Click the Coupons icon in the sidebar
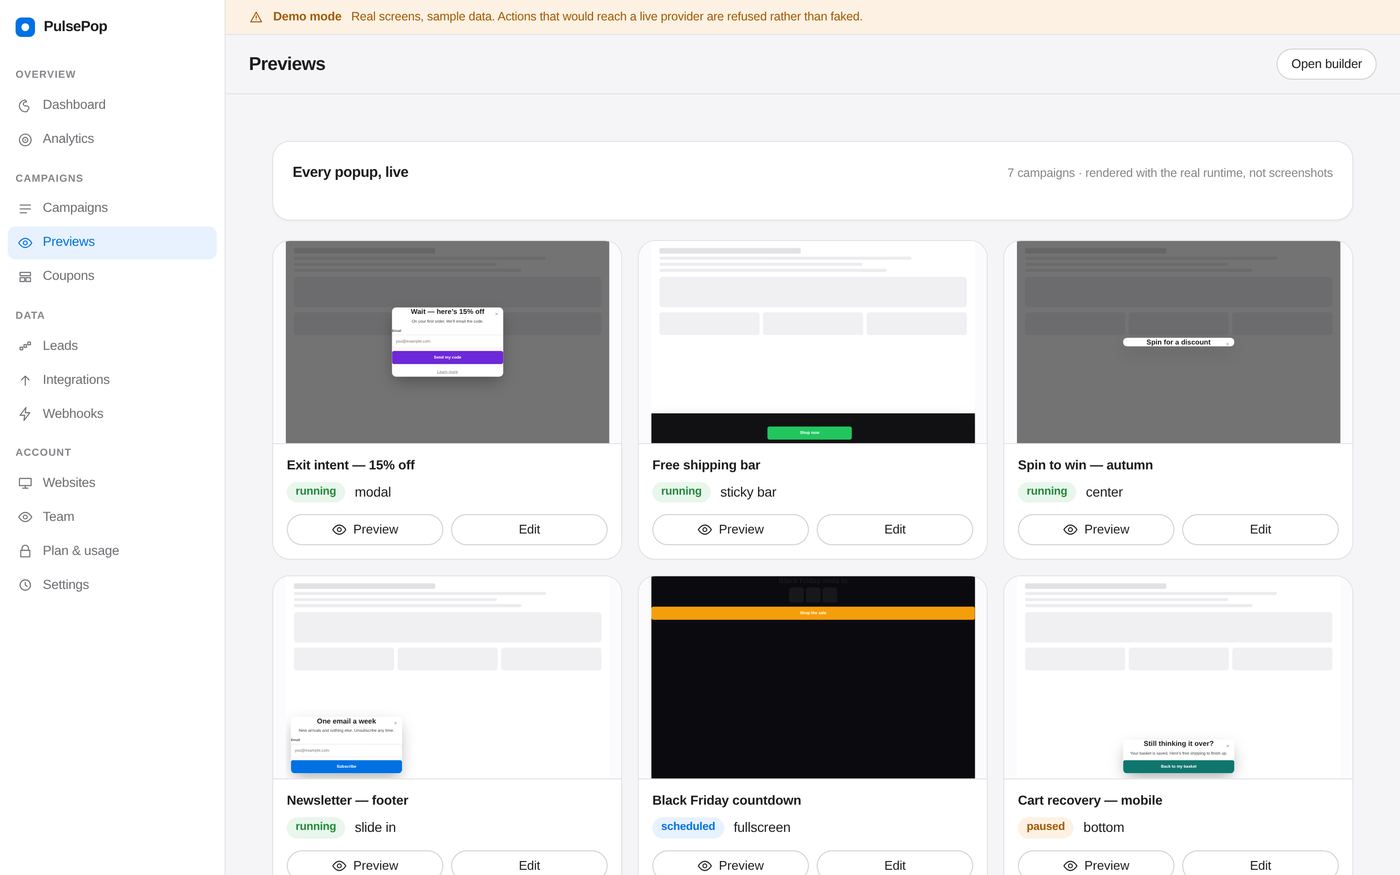Viewport: 1400px width, 875px height. [x=25, y=277]
